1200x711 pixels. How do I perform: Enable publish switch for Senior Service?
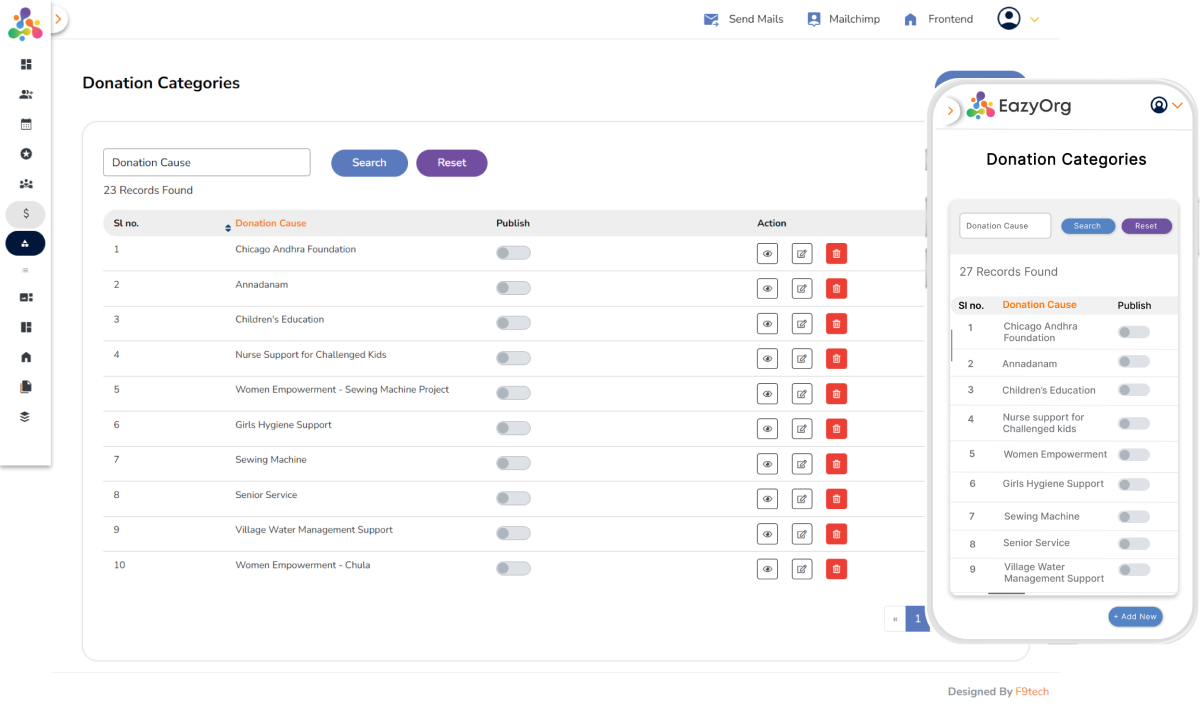tap(513, 498)
